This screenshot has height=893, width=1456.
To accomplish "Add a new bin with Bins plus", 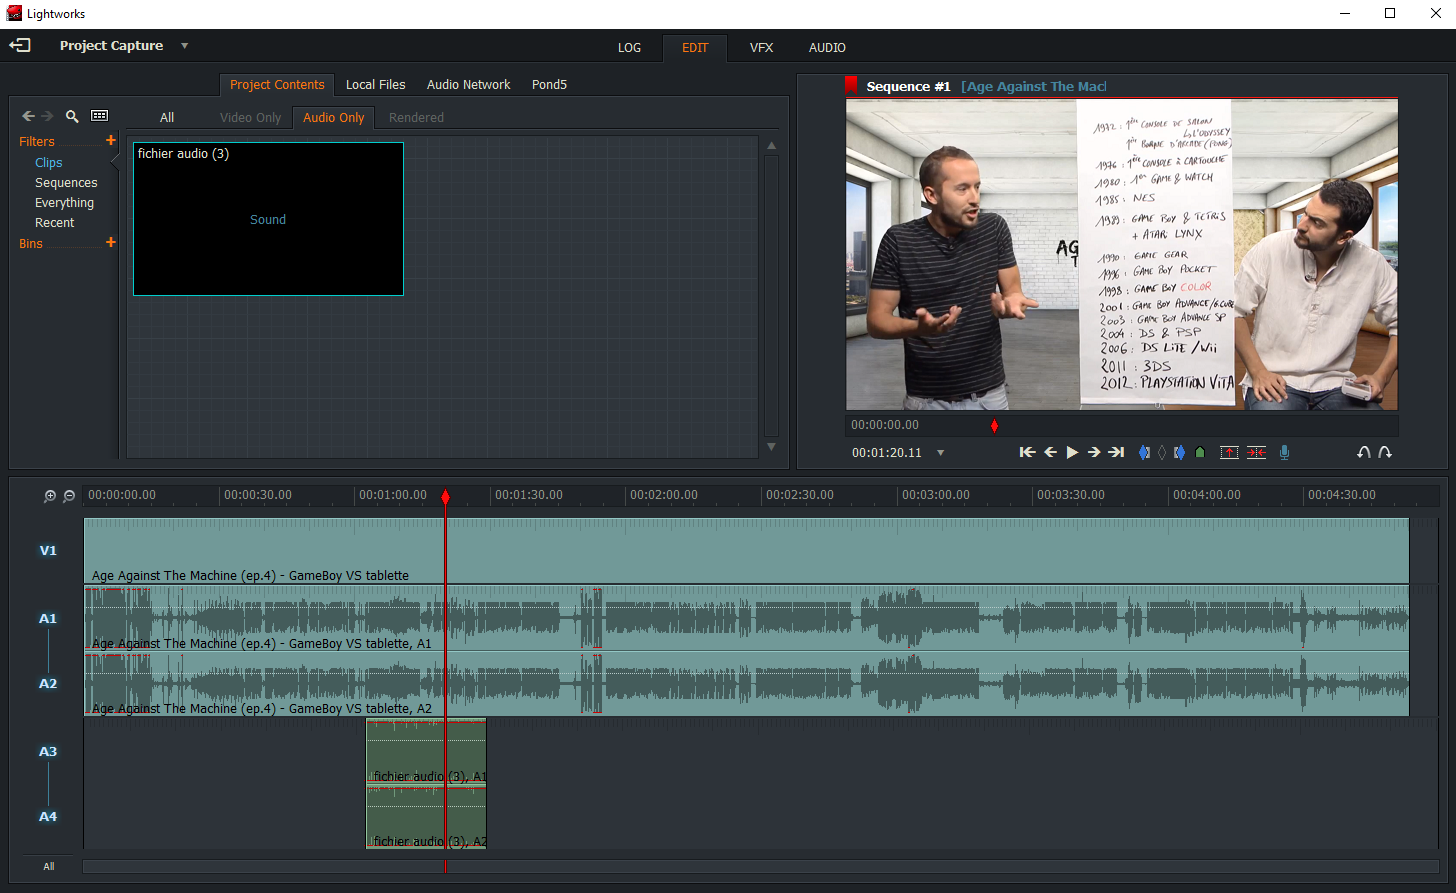I will point(111,243).
